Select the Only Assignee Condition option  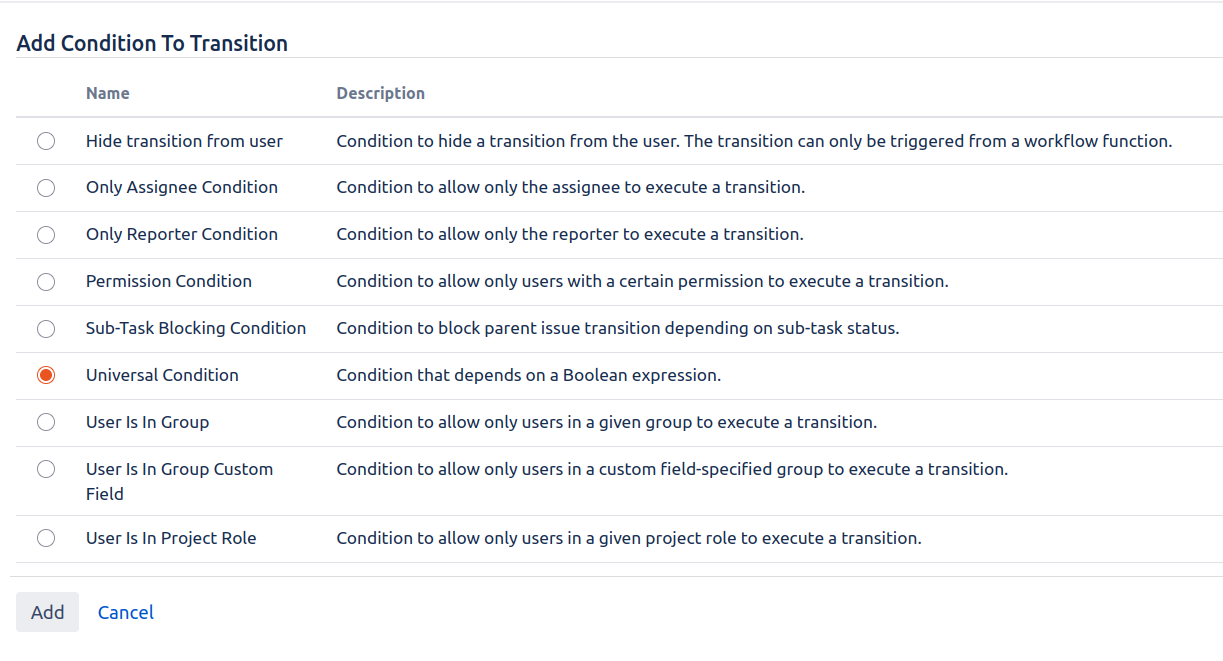46,187
